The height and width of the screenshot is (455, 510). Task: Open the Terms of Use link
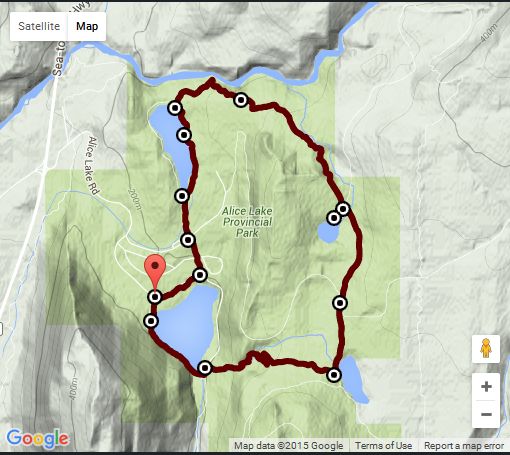(384, 446)
